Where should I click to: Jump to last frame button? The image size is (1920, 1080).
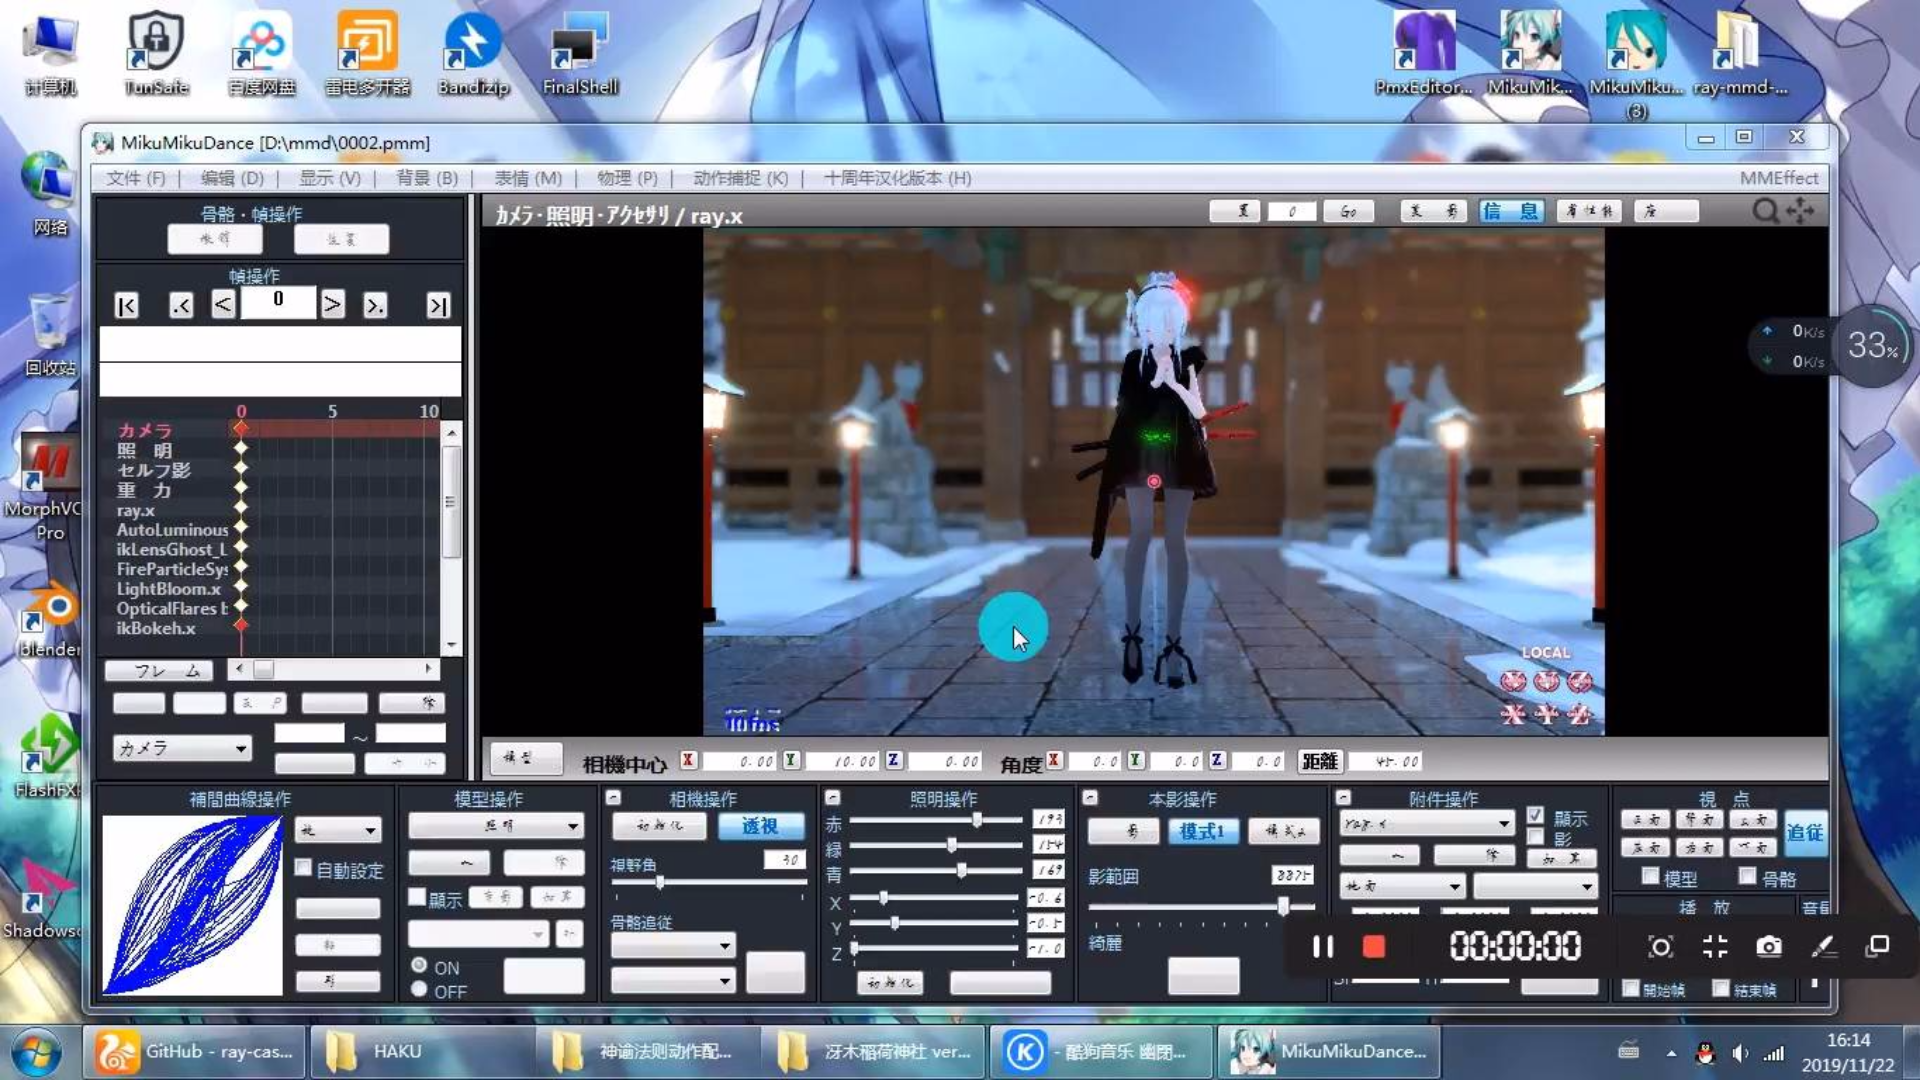pos(438,306)
